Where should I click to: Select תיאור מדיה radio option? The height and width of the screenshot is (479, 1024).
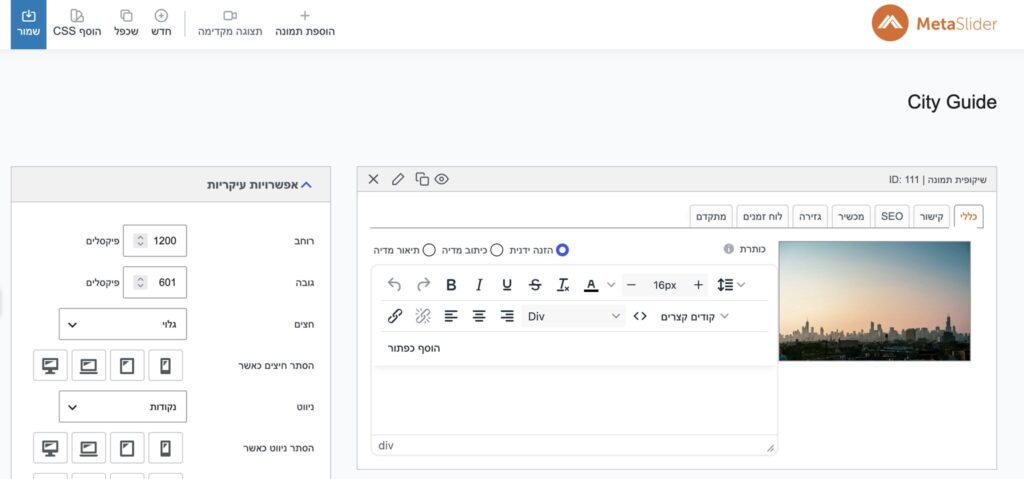pos(429,250)
